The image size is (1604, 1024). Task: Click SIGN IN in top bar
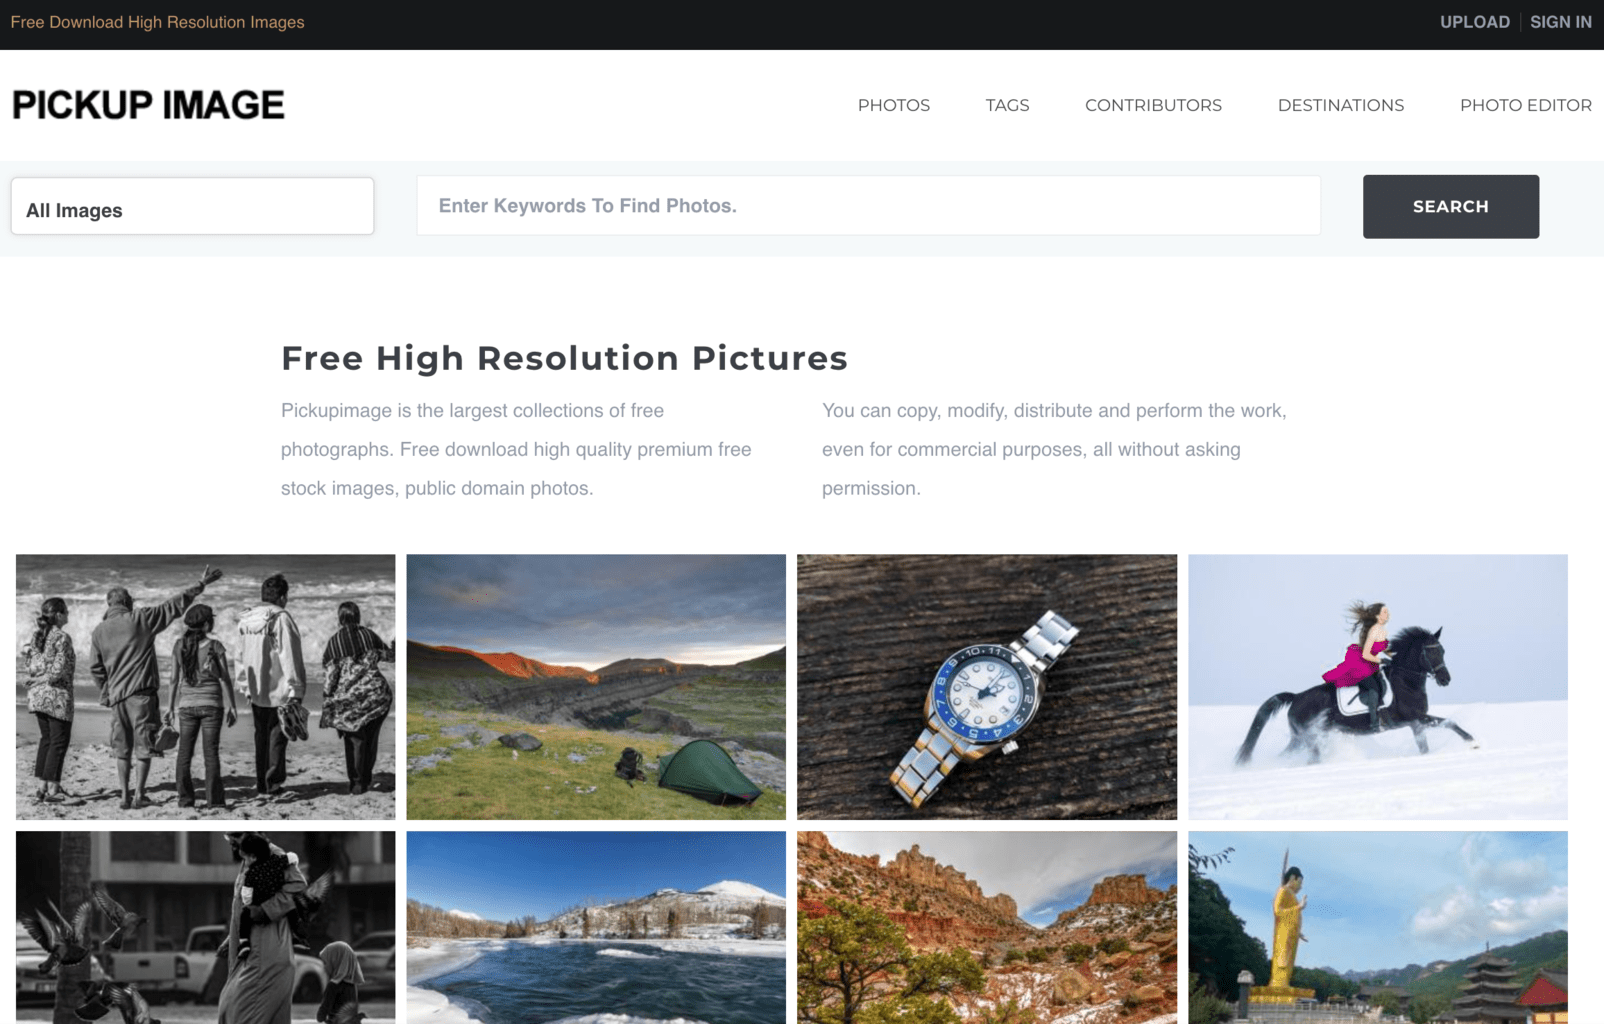click(x=1560, y=22)
